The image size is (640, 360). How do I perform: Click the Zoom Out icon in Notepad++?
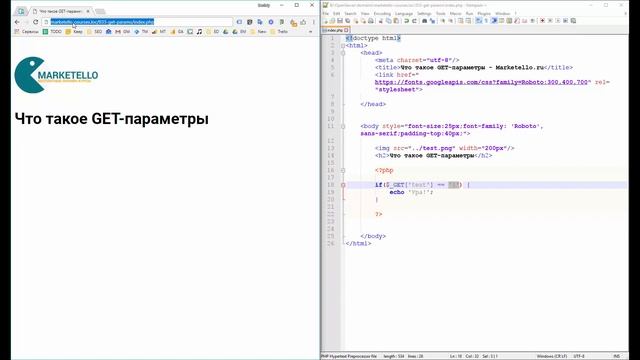(451, 21)
